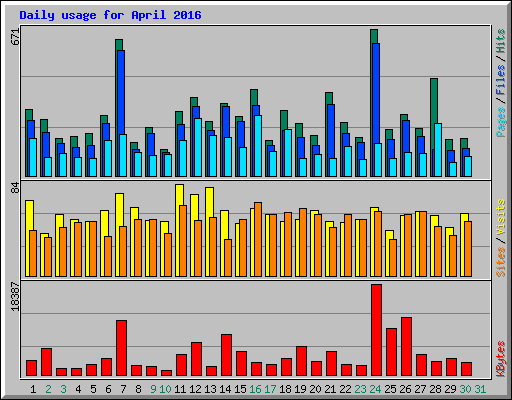Viewport: 512px width, 400px height.
Task: Select day label "6" on the x-axis
Action: 108,389
